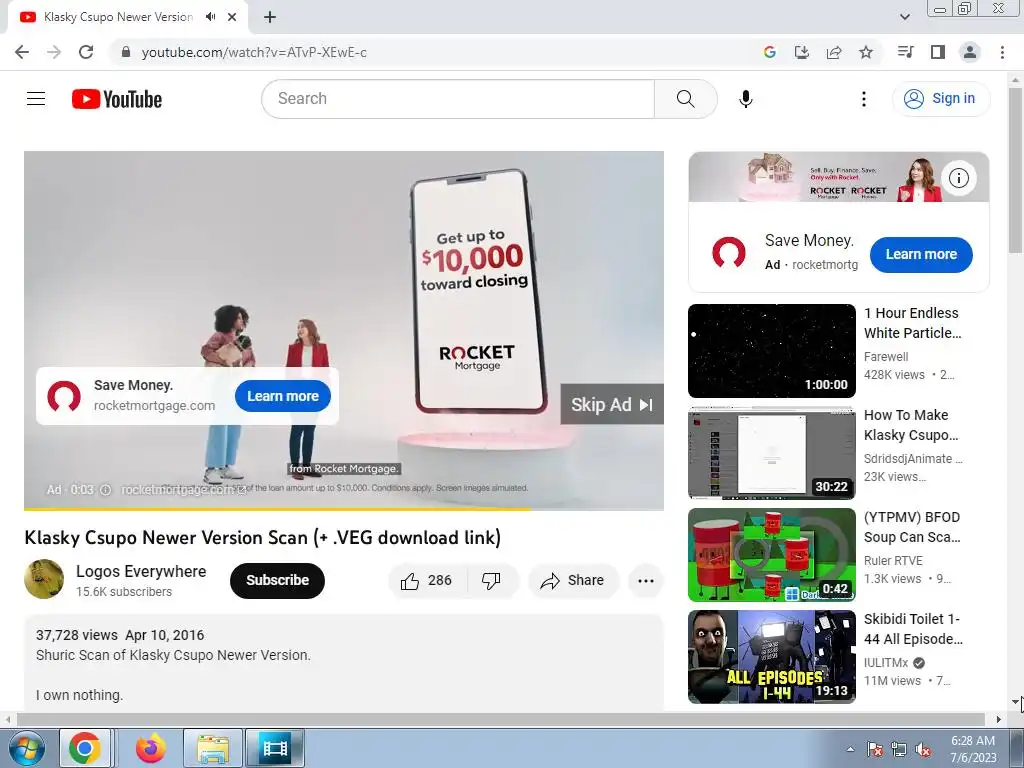The height and width of the screenshot is (768, 1024).
Task: Open the taskbar clock showing 6:28 AM
Action: [x=973, y=749]
